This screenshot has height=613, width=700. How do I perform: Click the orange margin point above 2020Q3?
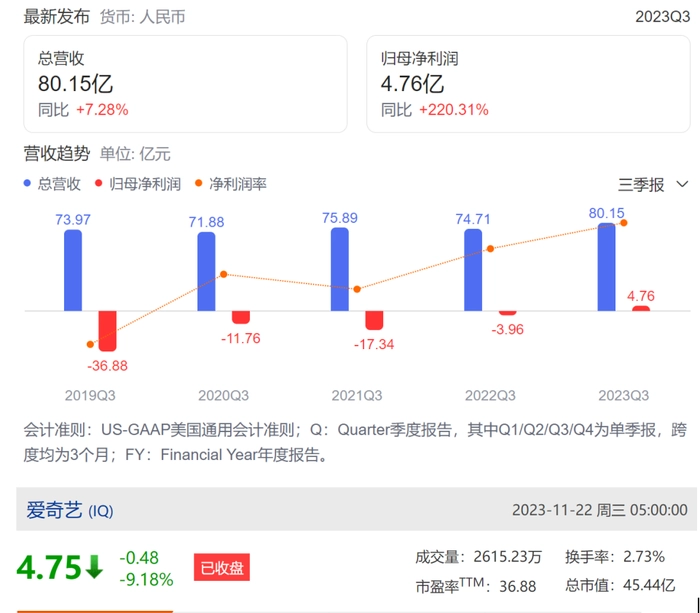pyautogui.click(x=224, y=274)
